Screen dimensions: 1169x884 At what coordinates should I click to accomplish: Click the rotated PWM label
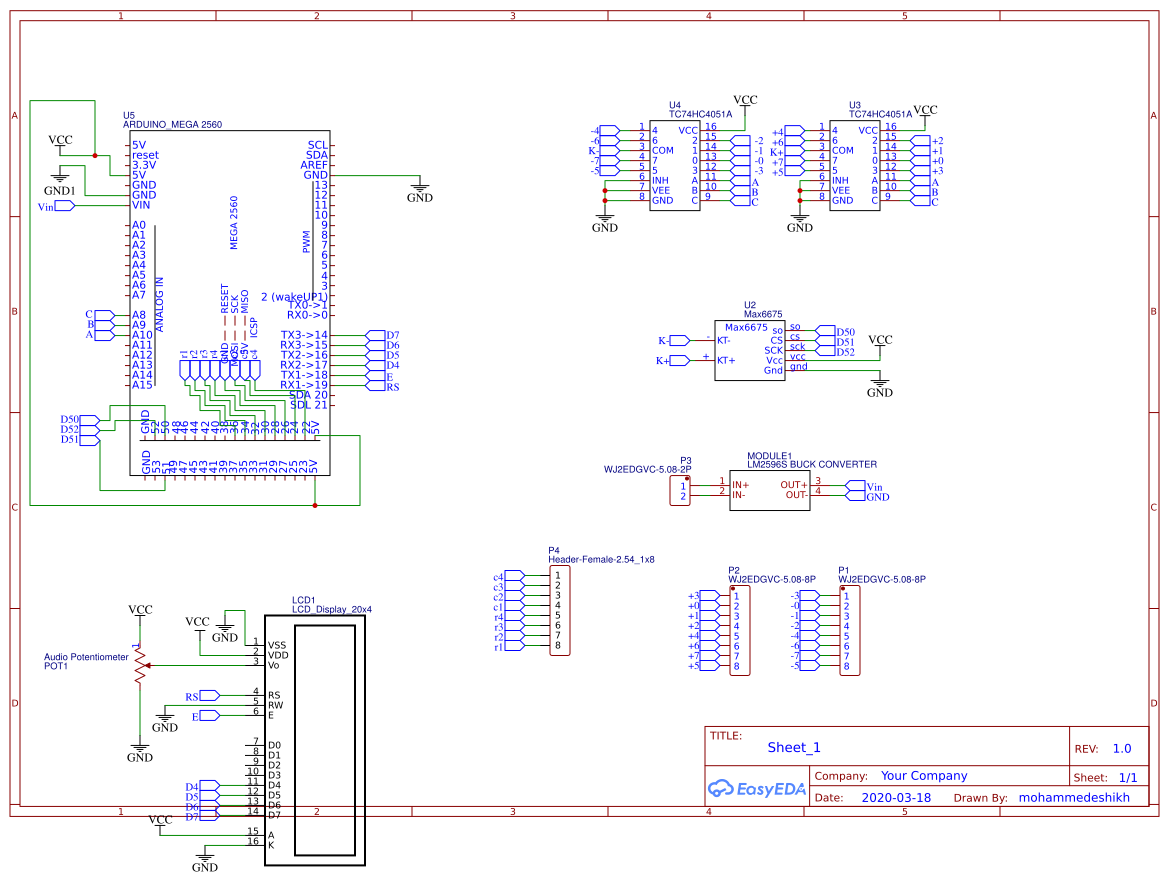point(306,241)
